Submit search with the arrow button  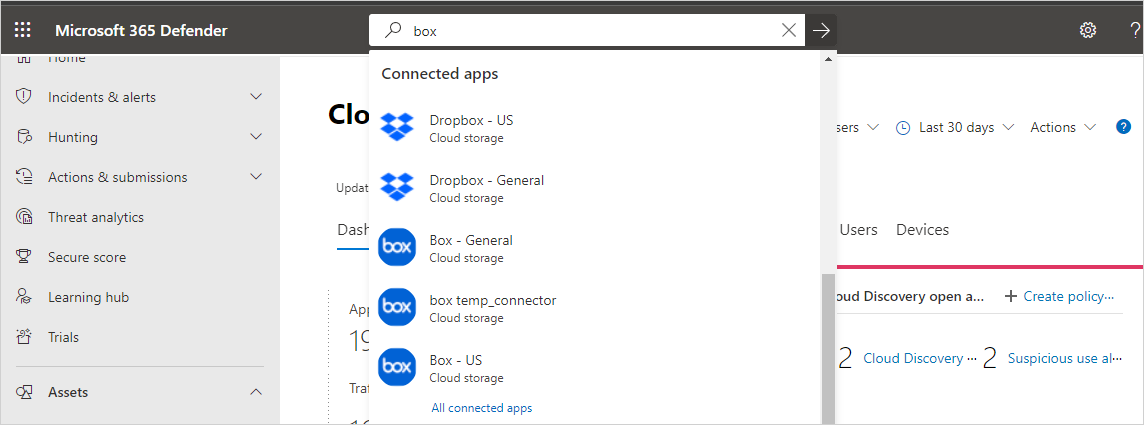coord(821,30)
